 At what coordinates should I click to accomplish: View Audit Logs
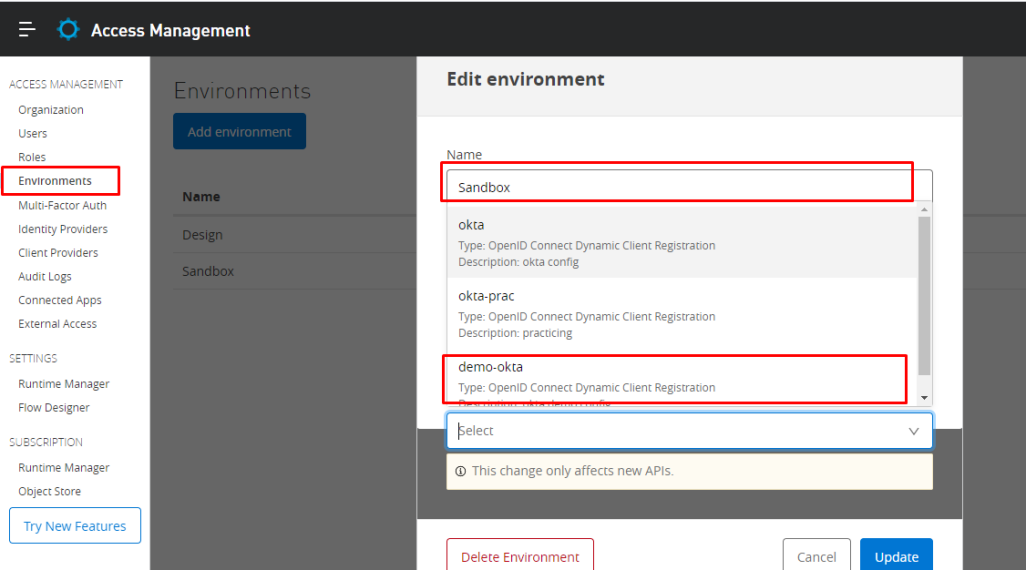point(45,277)
